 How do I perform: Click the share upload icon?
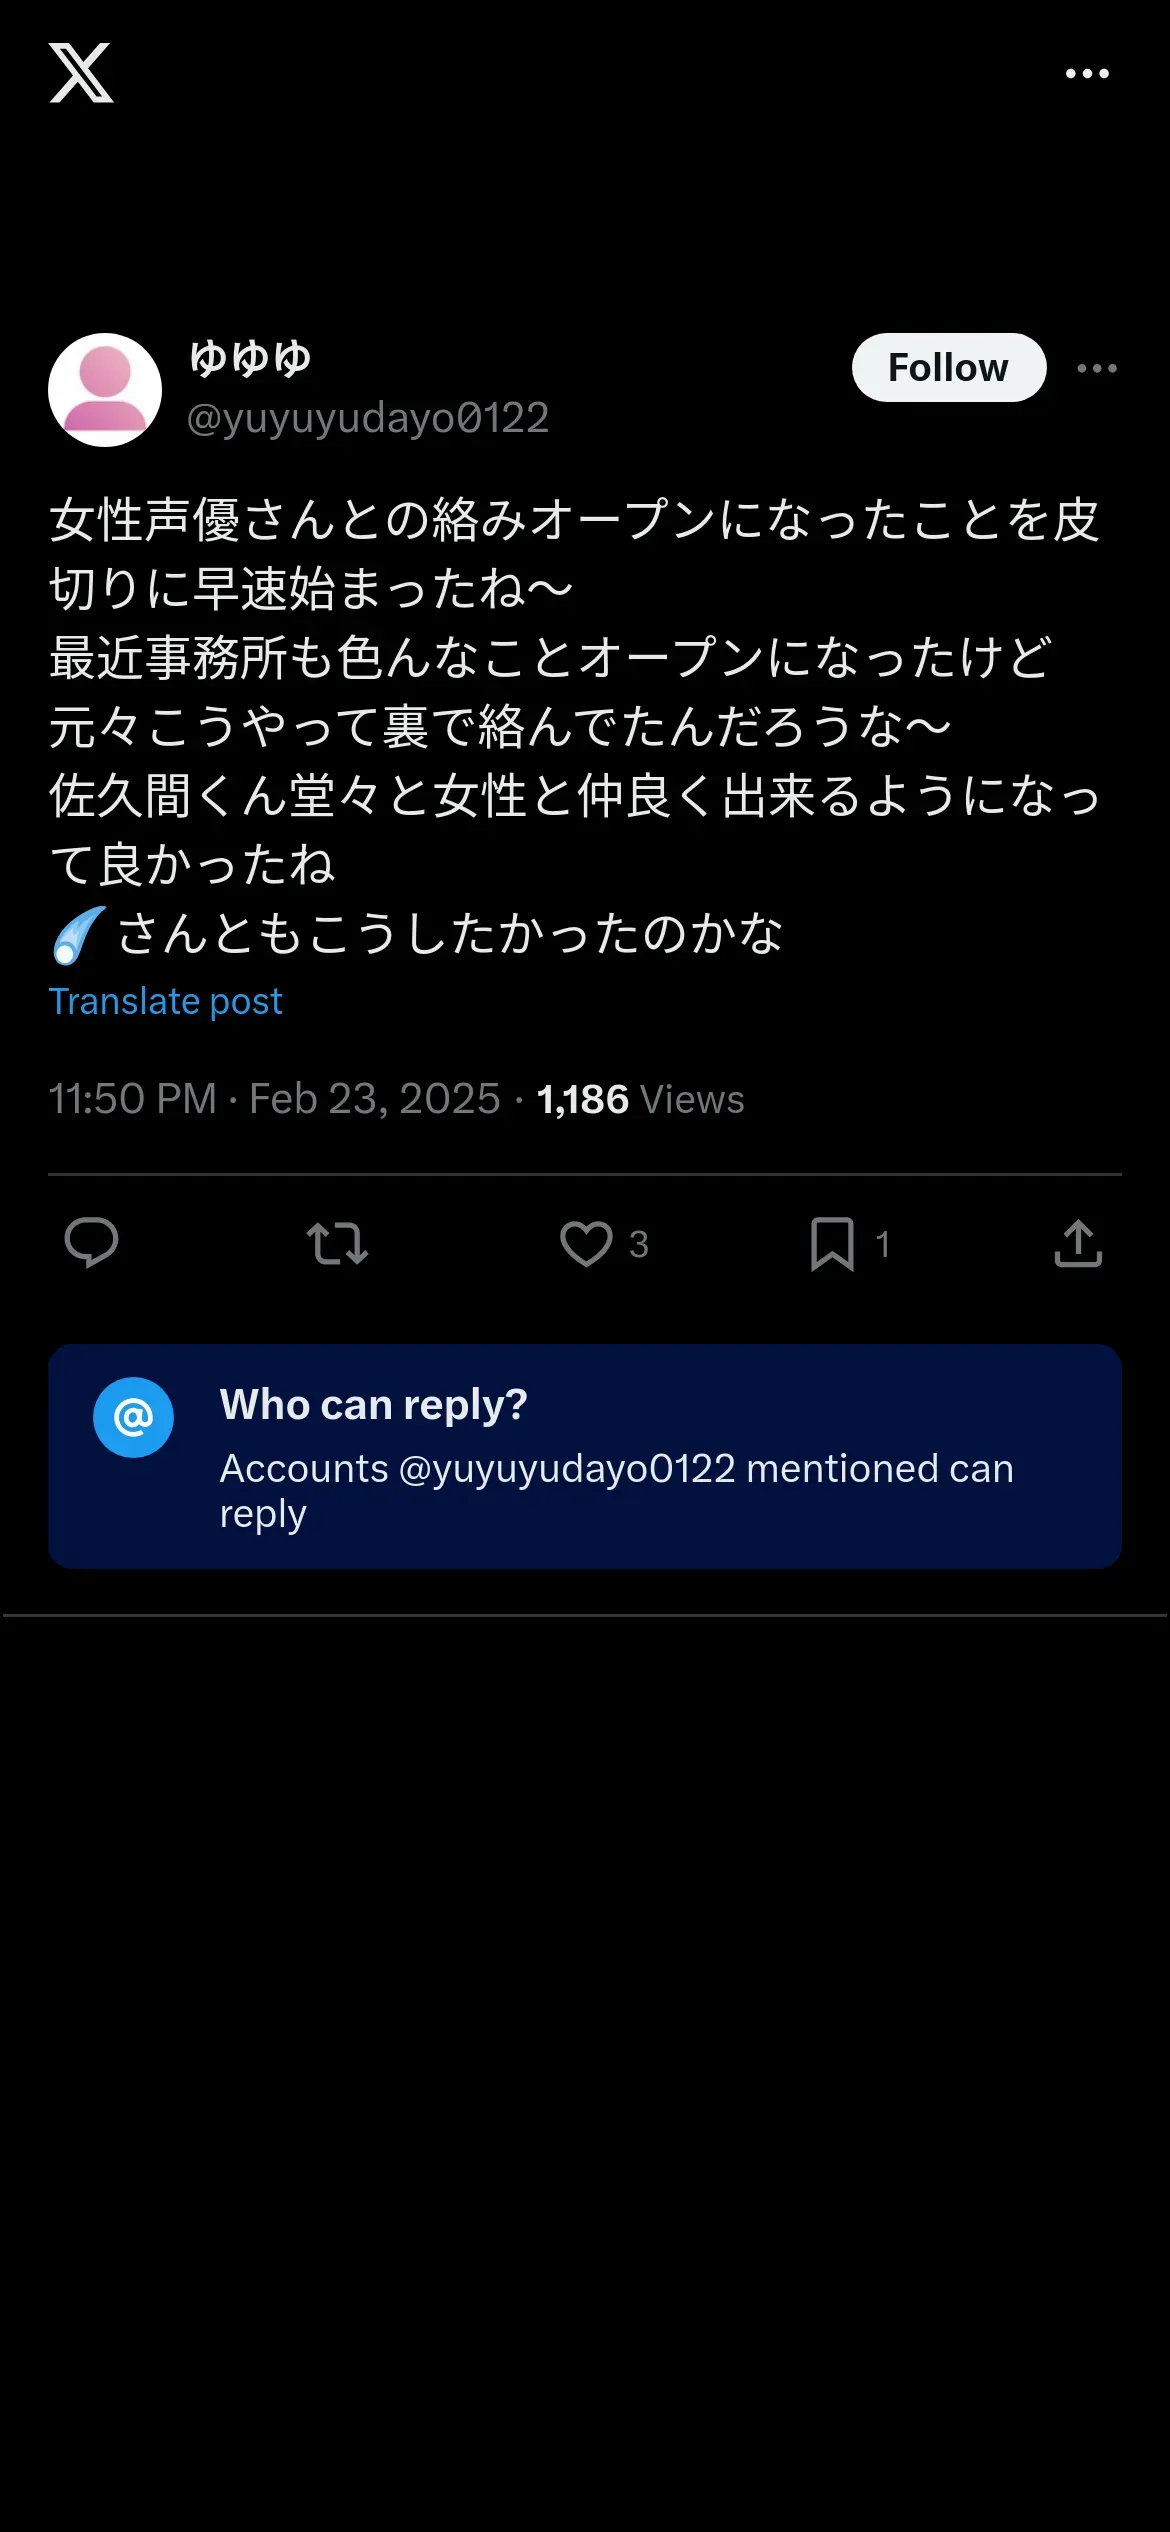click(x=1078, y=1243)
